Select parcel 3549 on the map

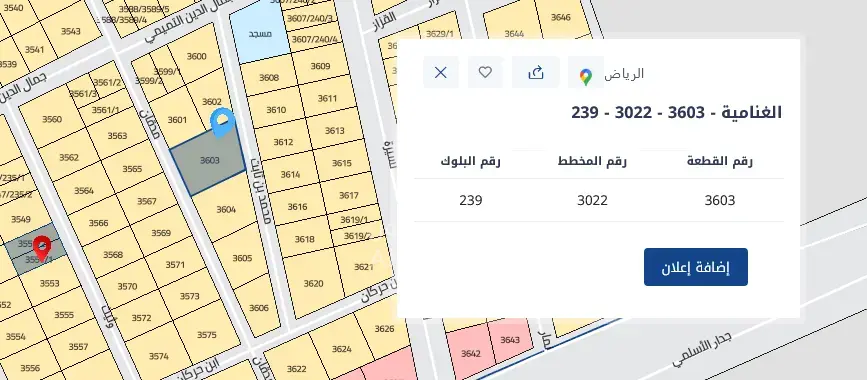click(x=21, y=219)
